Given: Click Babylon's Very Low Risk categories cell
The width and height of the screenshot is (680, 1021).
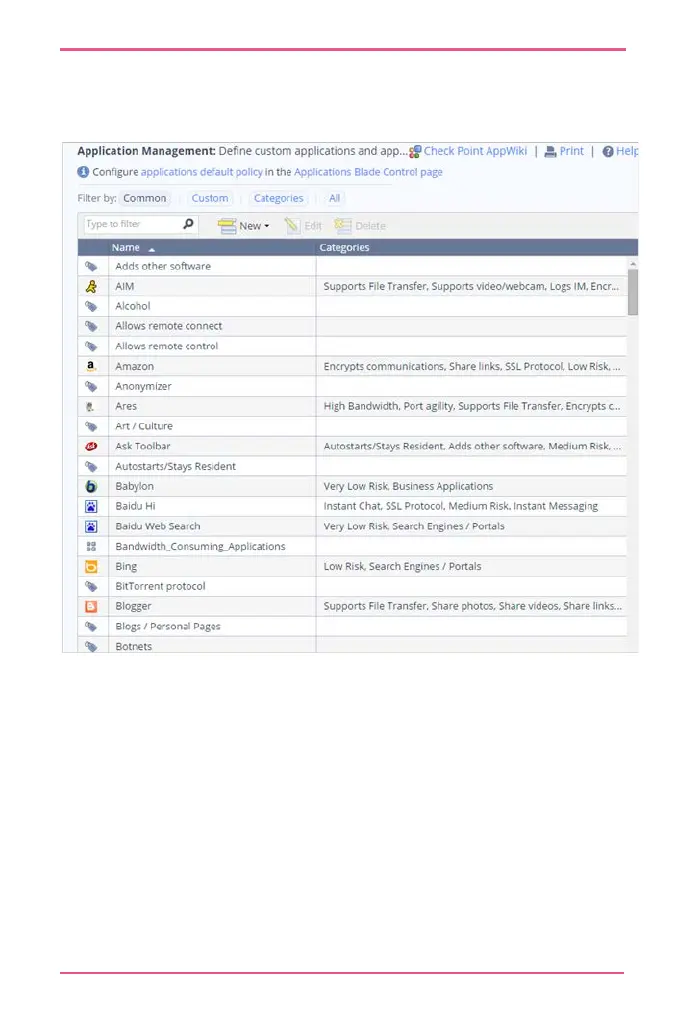Looking at the screenshot, I should click(472, 486).
